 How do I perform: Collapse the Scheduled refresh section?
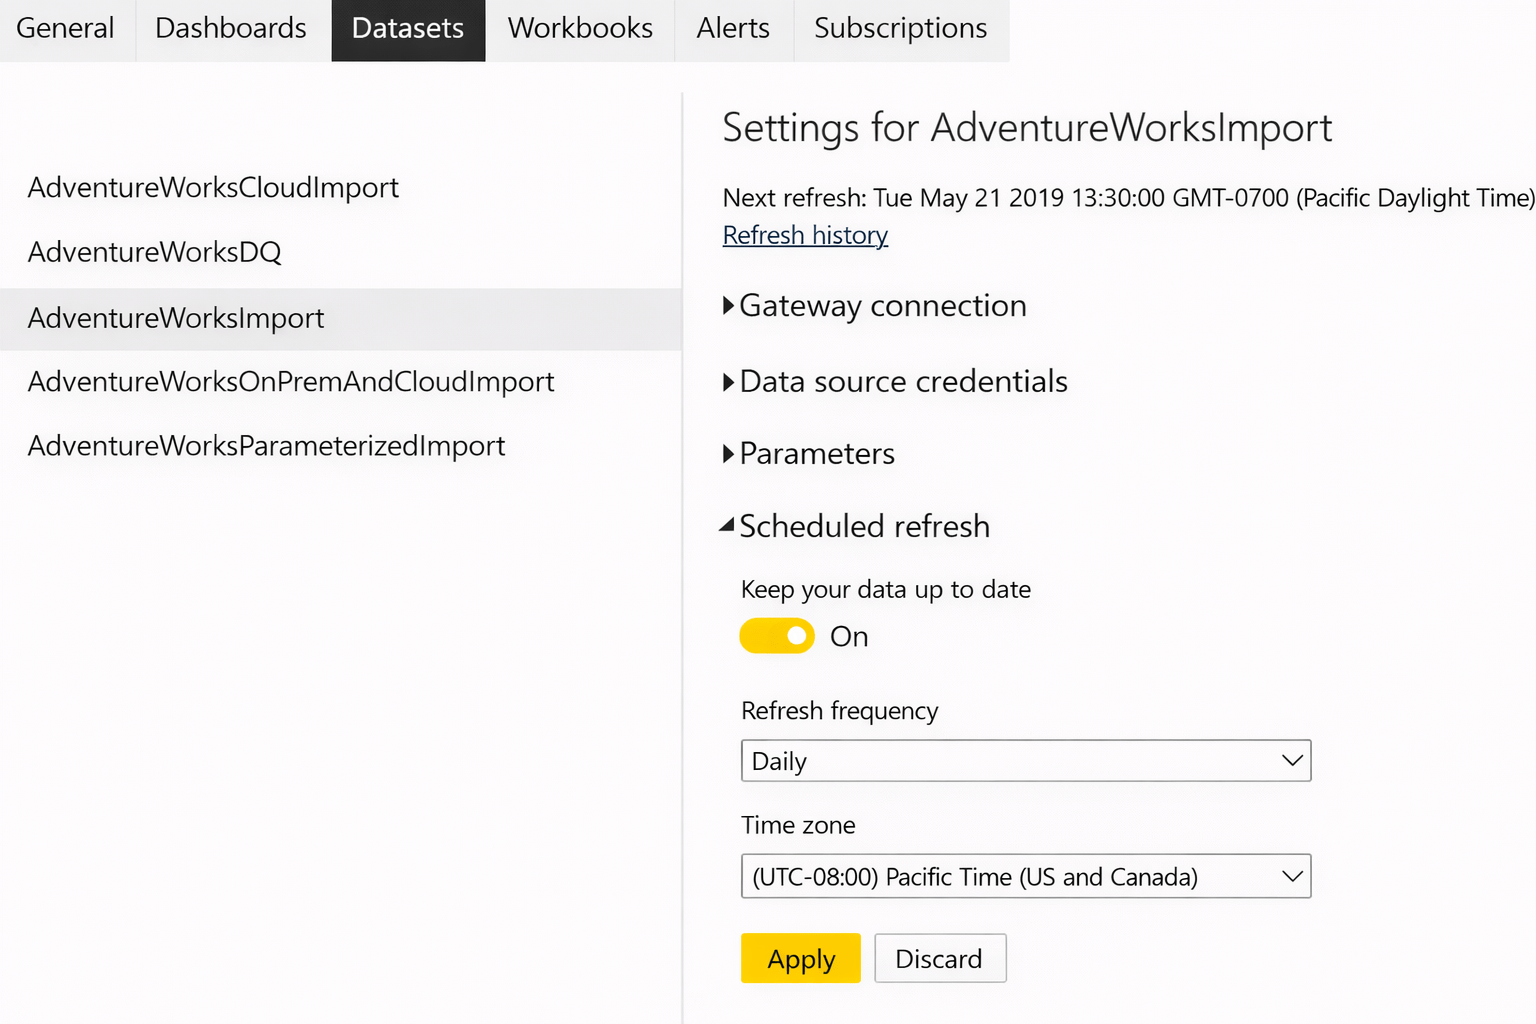pyautogui.click(x=855, y=526)
